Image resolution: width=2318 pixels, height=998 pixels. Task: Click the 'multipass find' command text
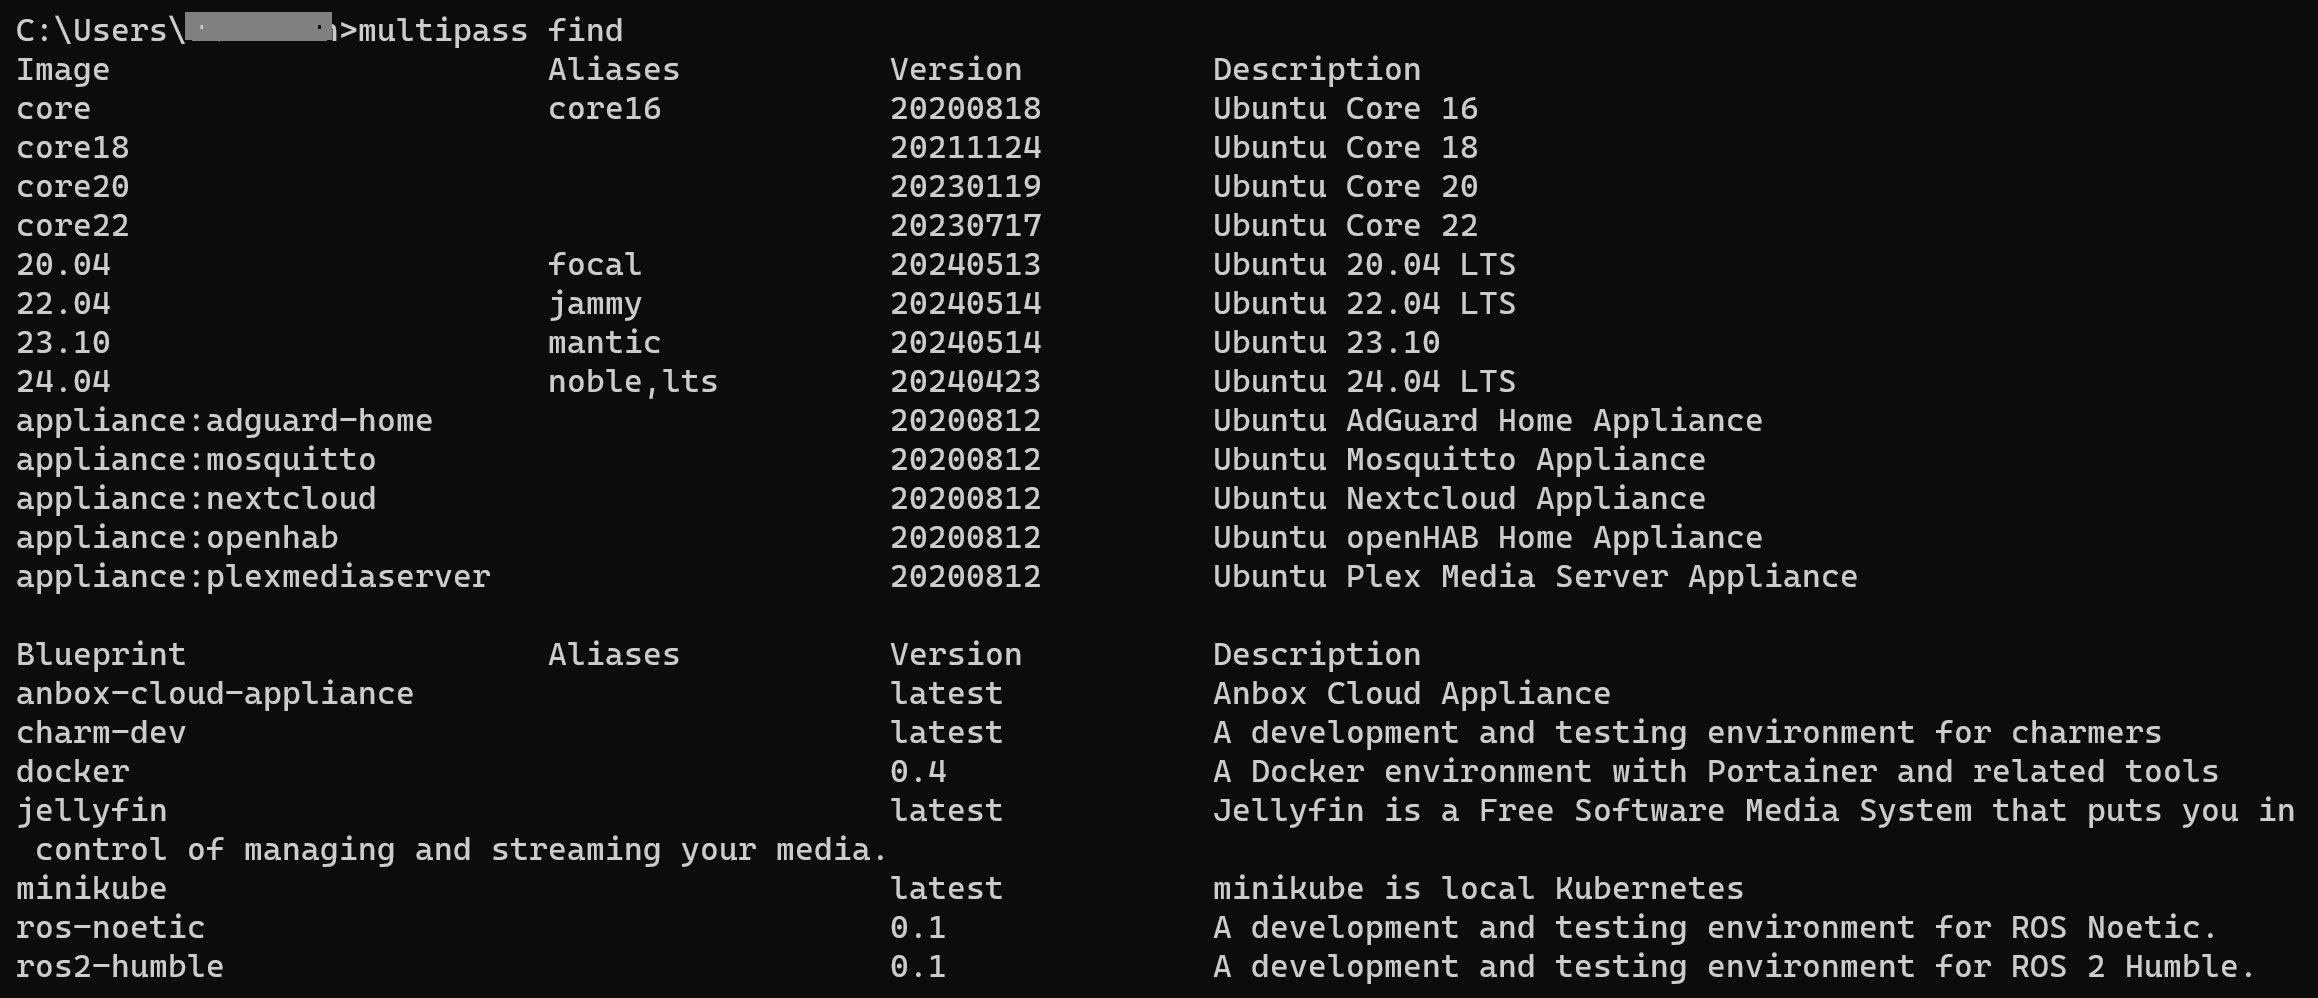(490, 30)
